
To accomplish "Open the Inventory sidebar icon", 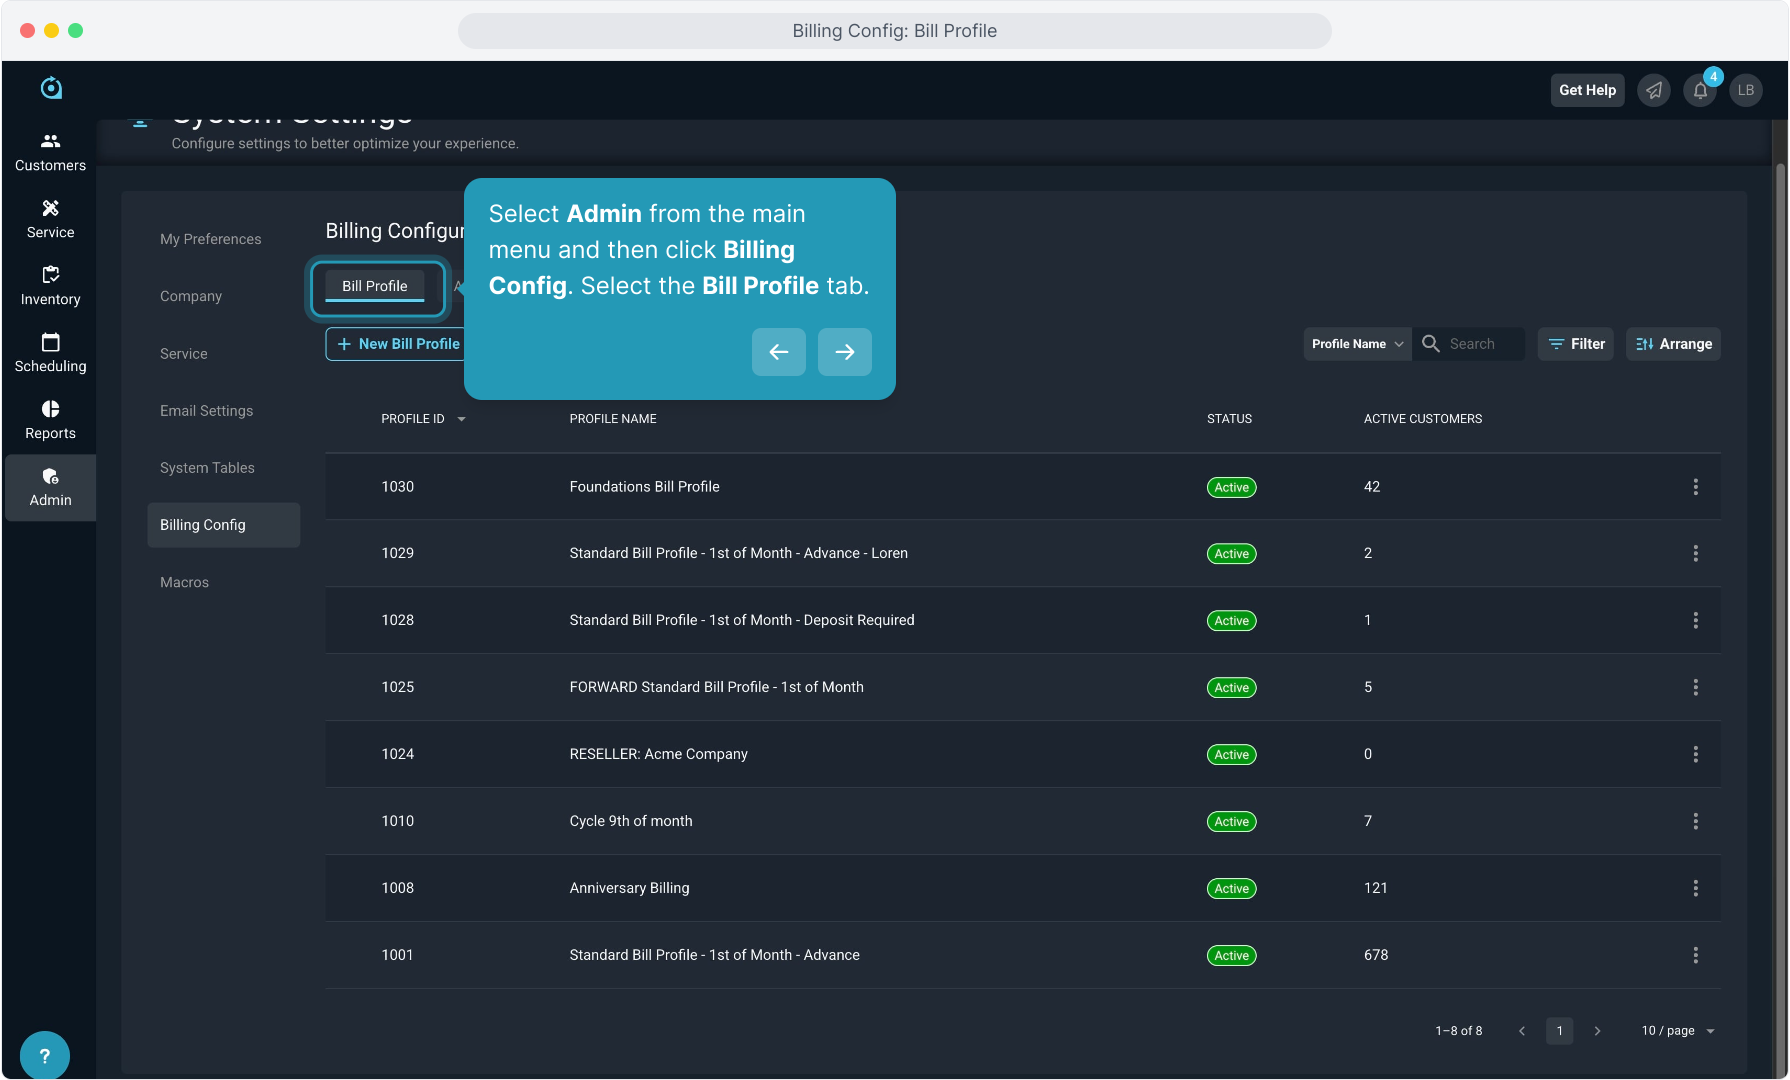I will point(50,286).
